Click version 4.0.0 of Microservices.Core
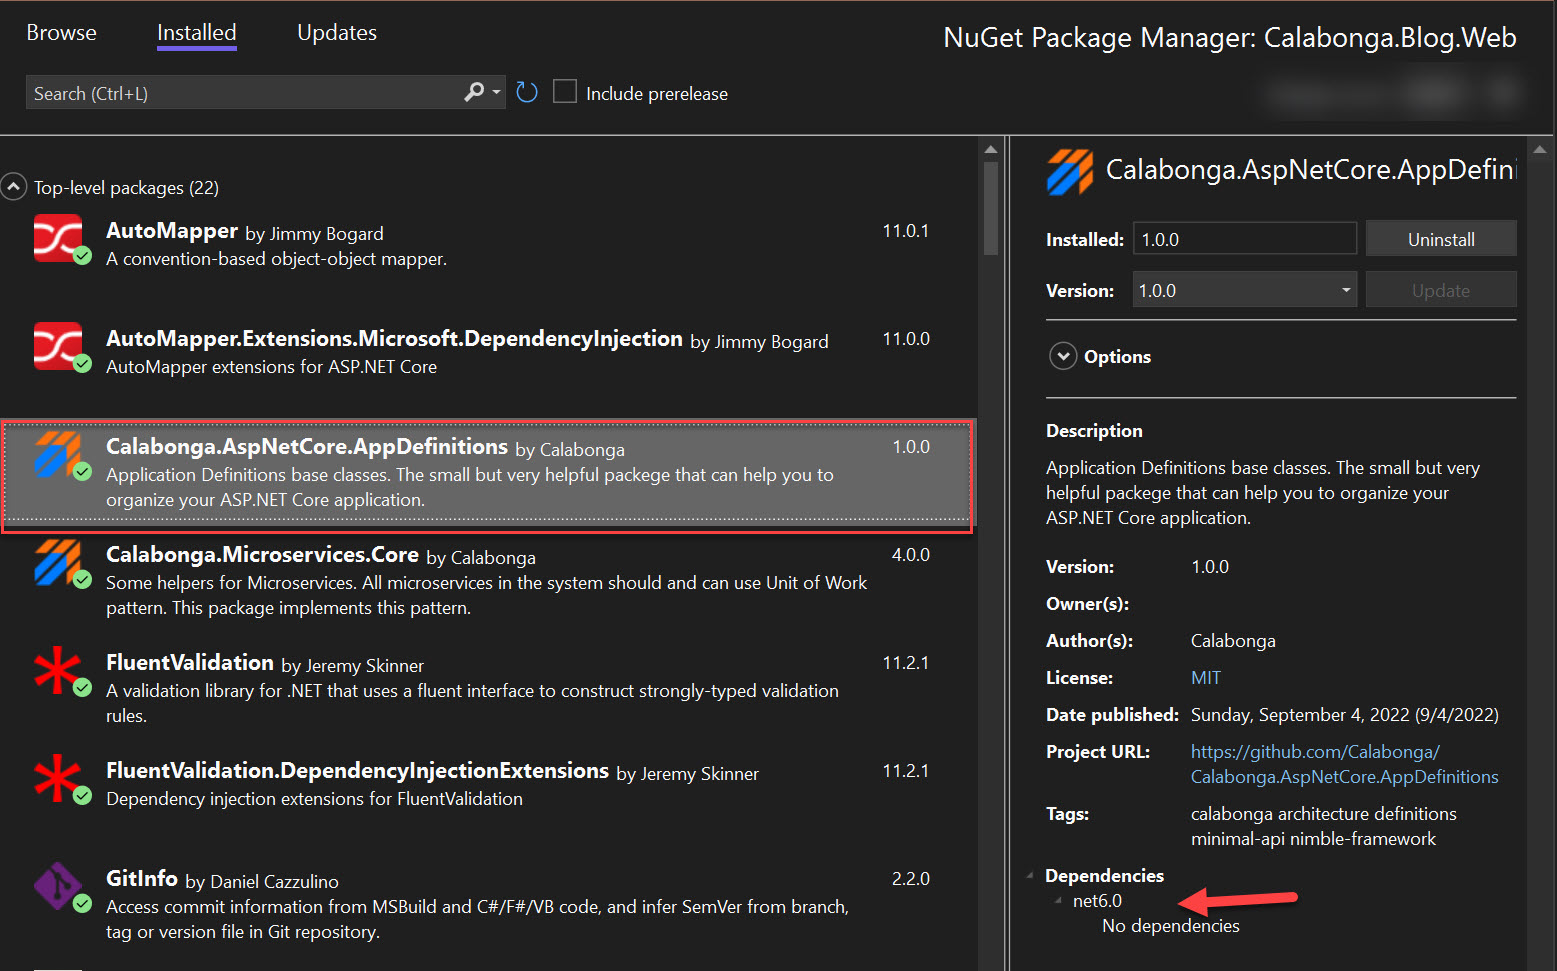Image resolution: width=1557 pixels, height=971 pixels. pyautogui.click(x=911, y=555)
